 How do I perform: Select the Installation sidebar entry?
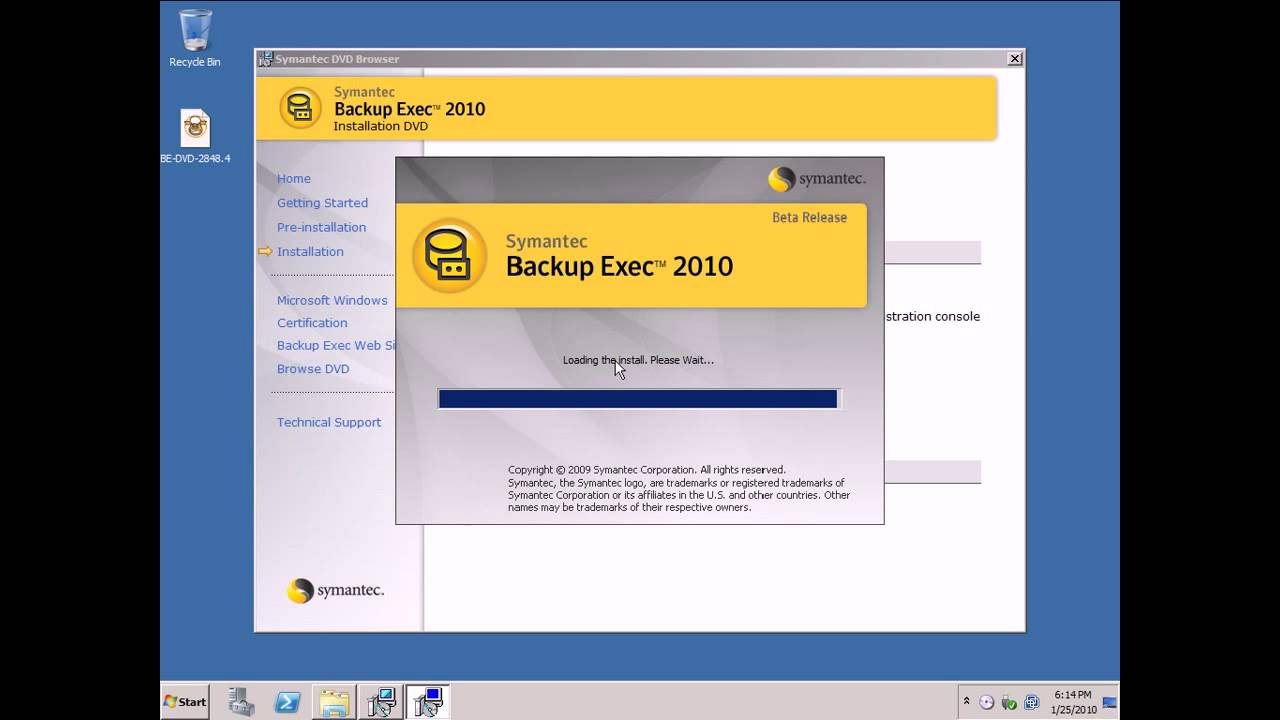310,251
